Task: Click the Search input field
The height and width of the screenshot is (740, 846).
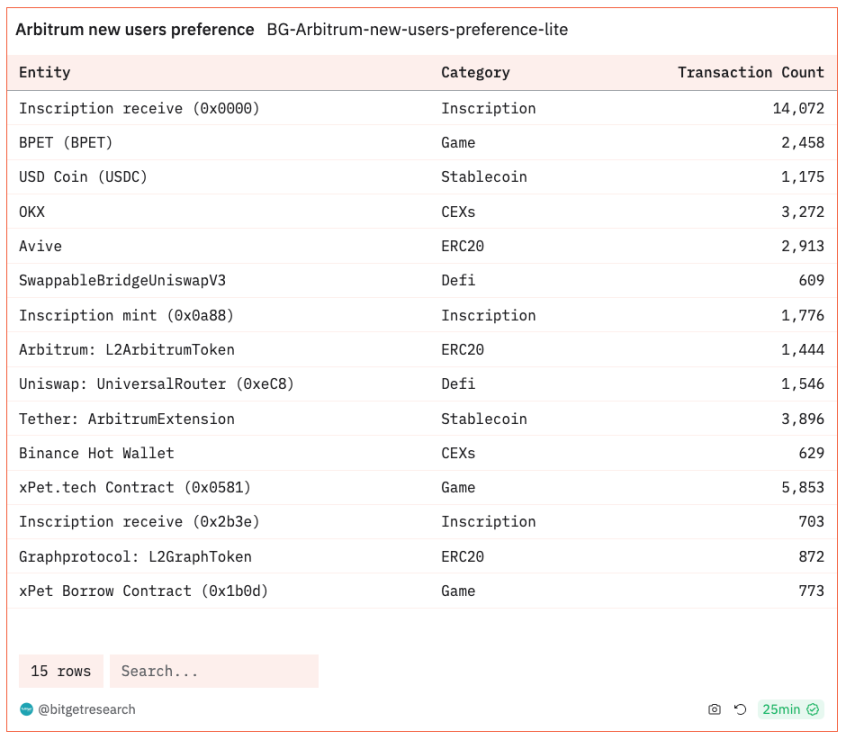Action: 214,671
